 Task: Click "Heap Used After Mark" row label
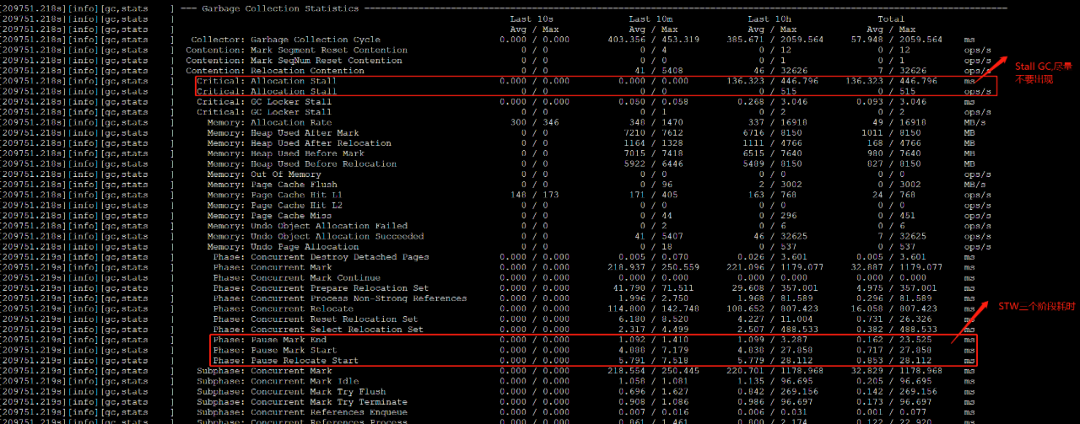tap(304, 132)
